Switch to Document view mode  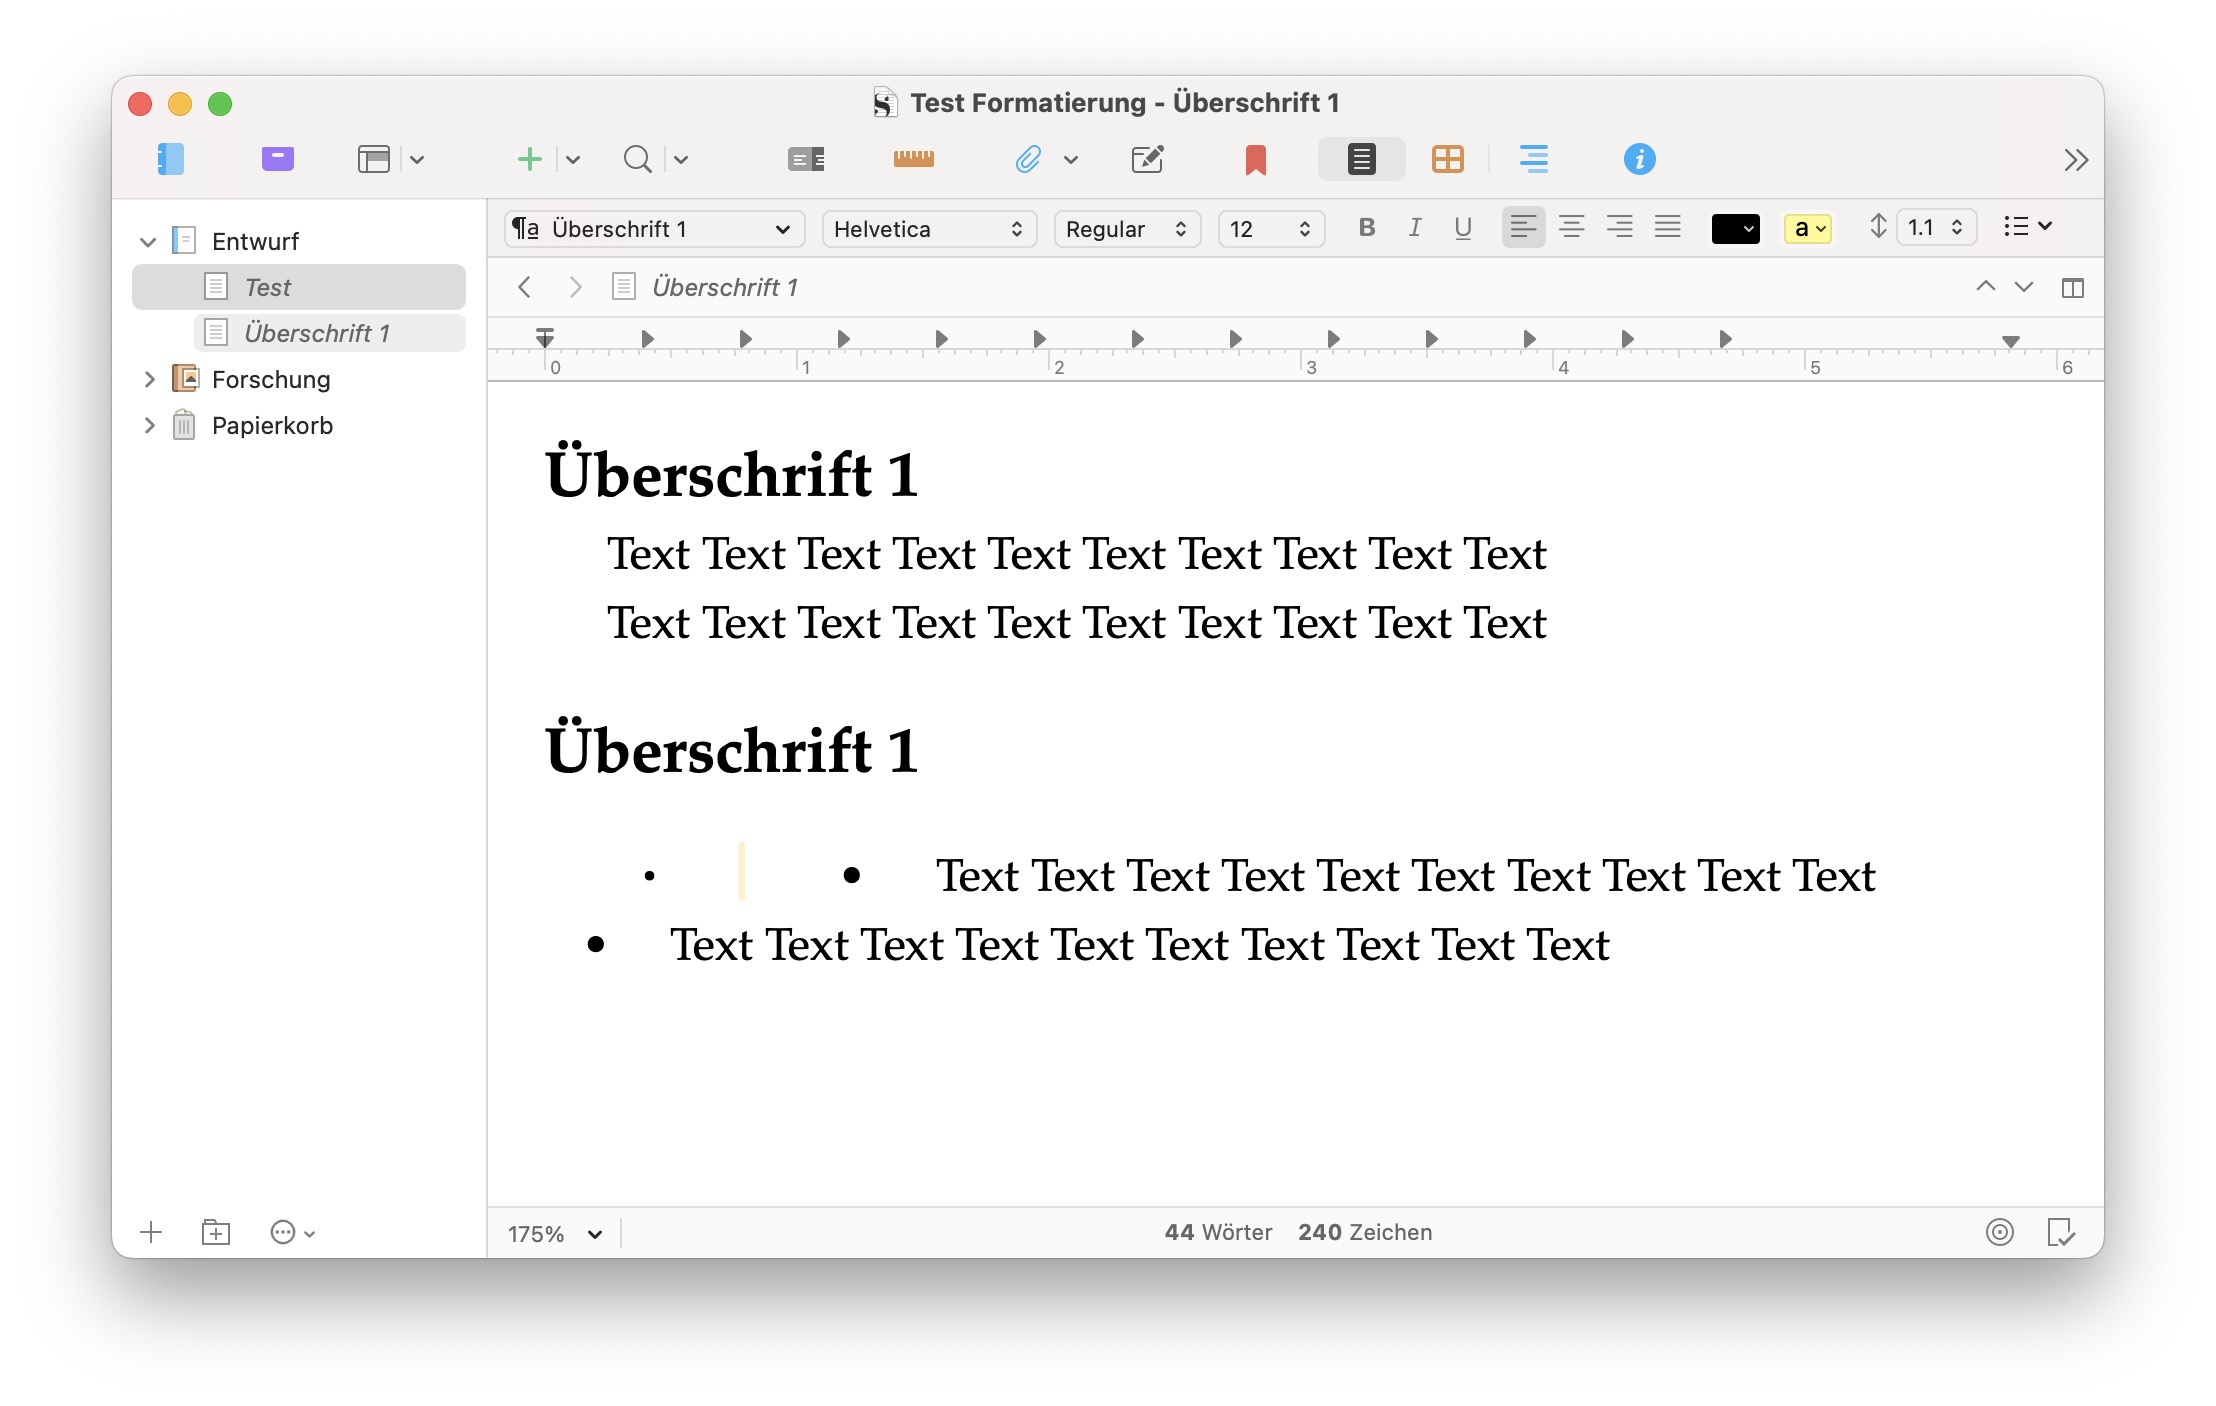point(1362,159)
